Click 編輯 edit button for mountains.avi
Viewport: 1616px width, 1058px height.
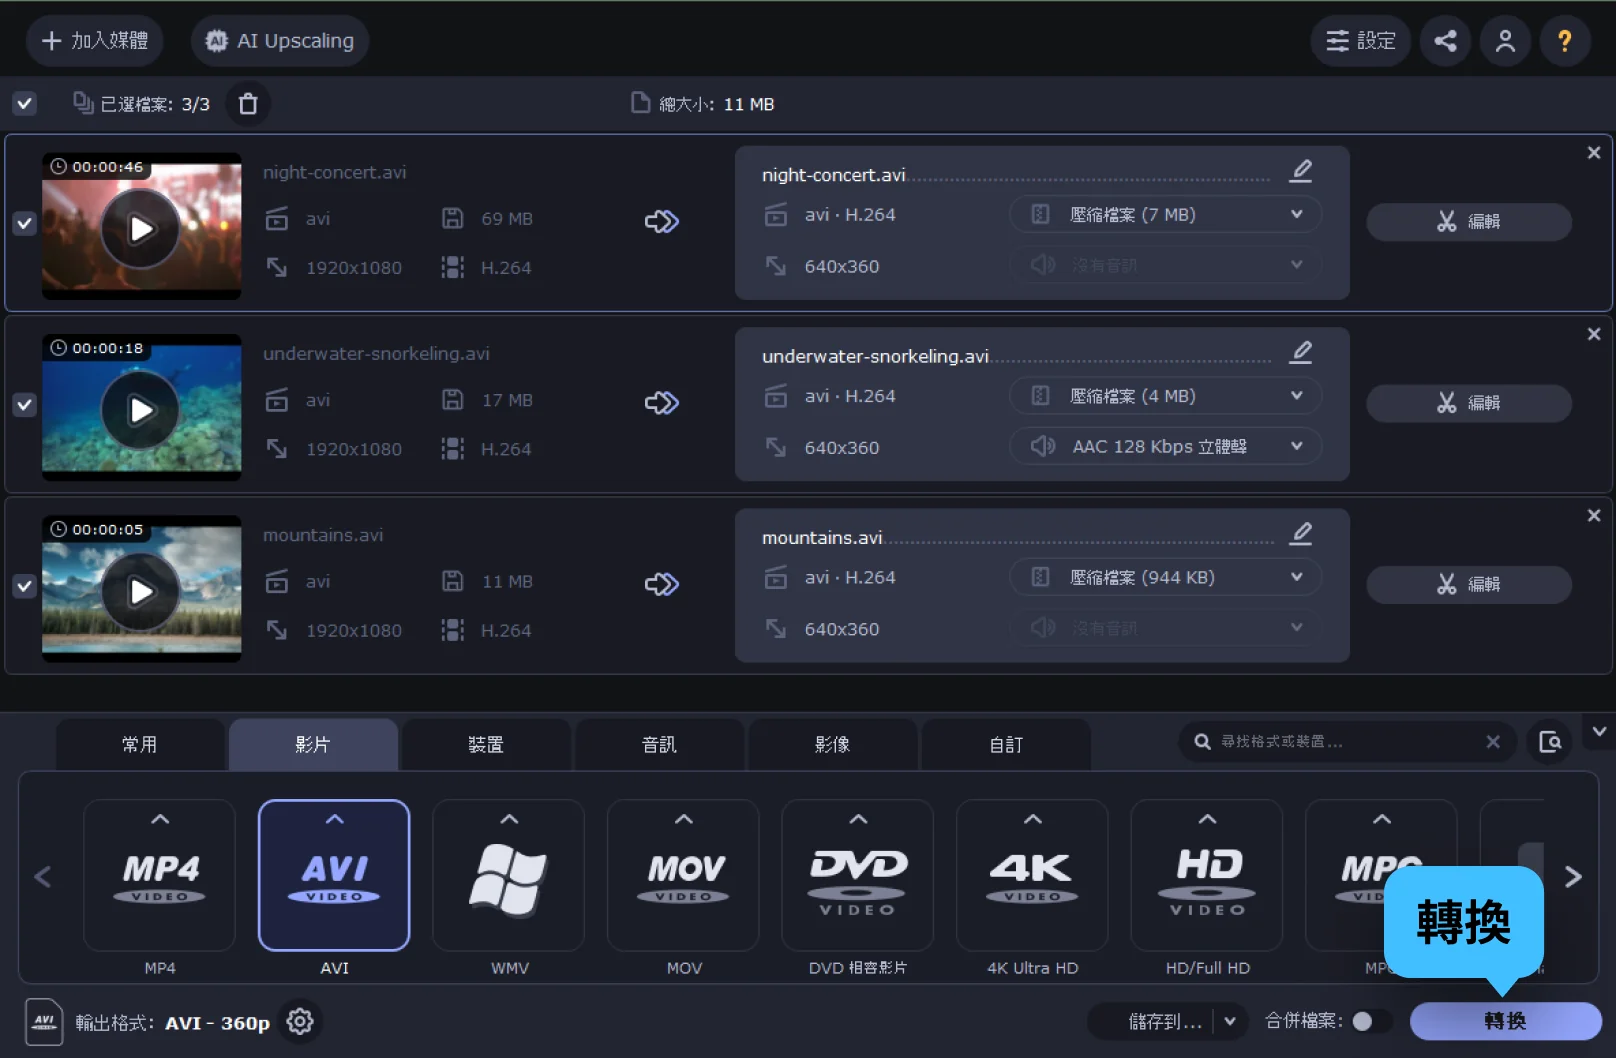pos(1468,585)
